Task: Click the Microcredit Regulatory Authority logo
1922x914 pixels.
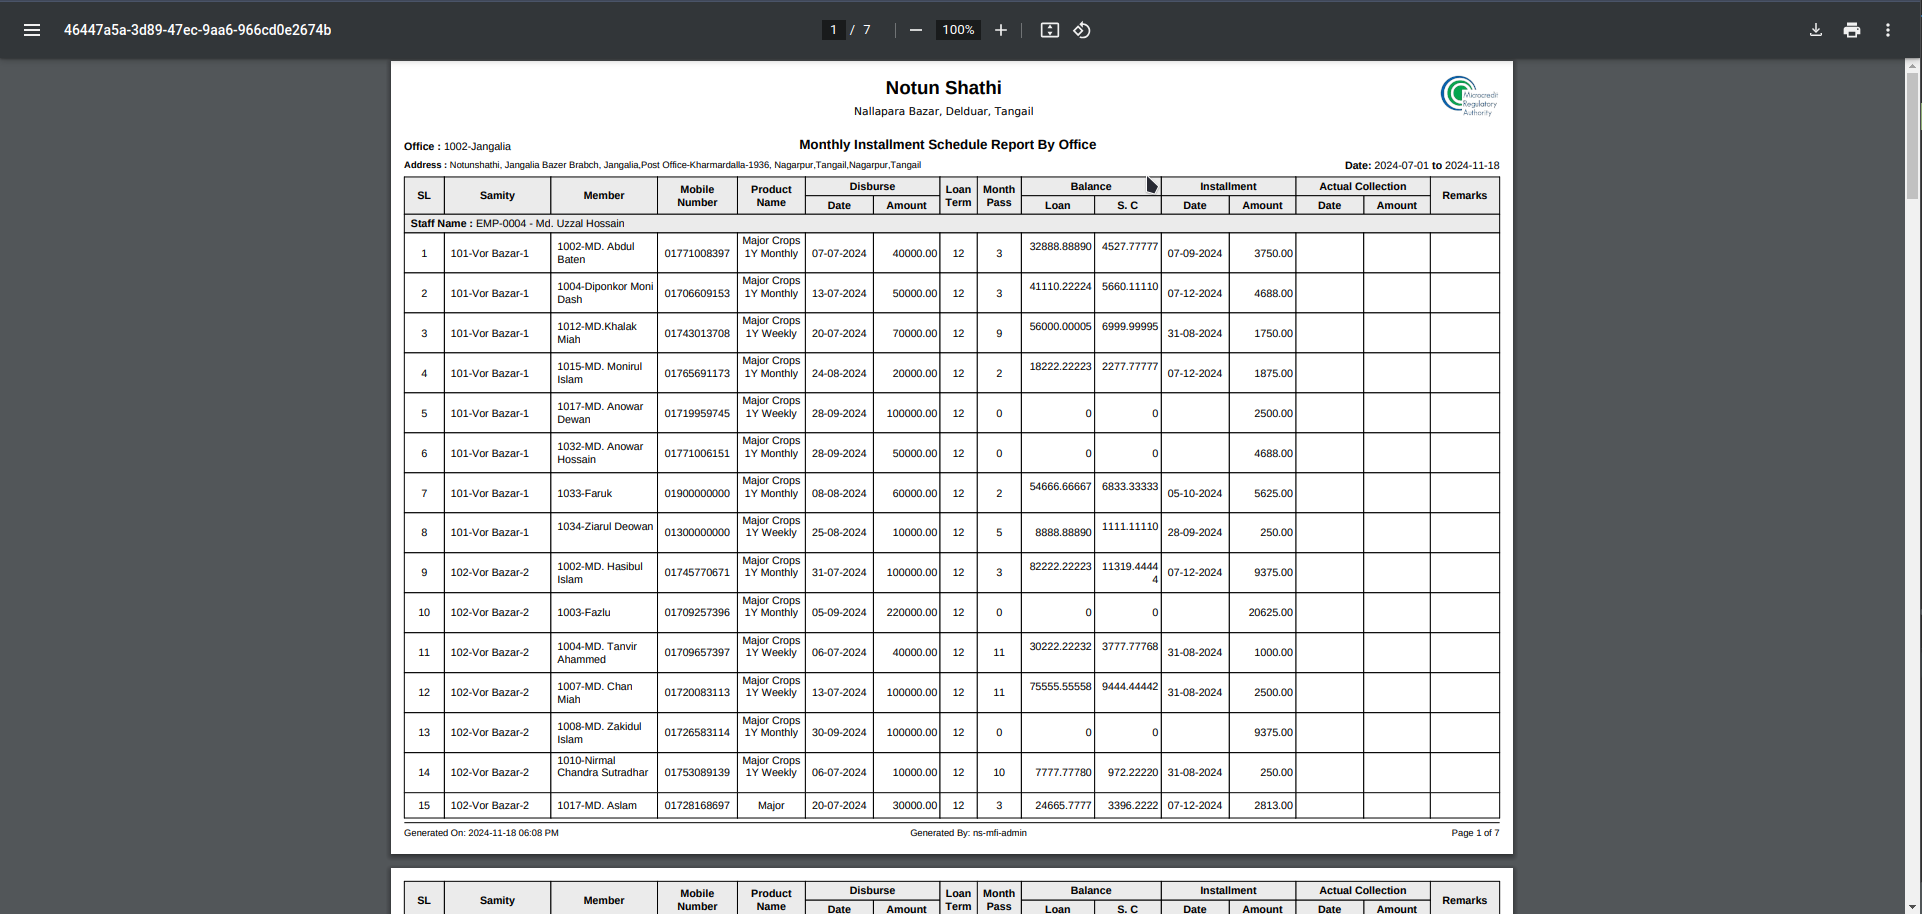Action: (x=1469, y=96)
